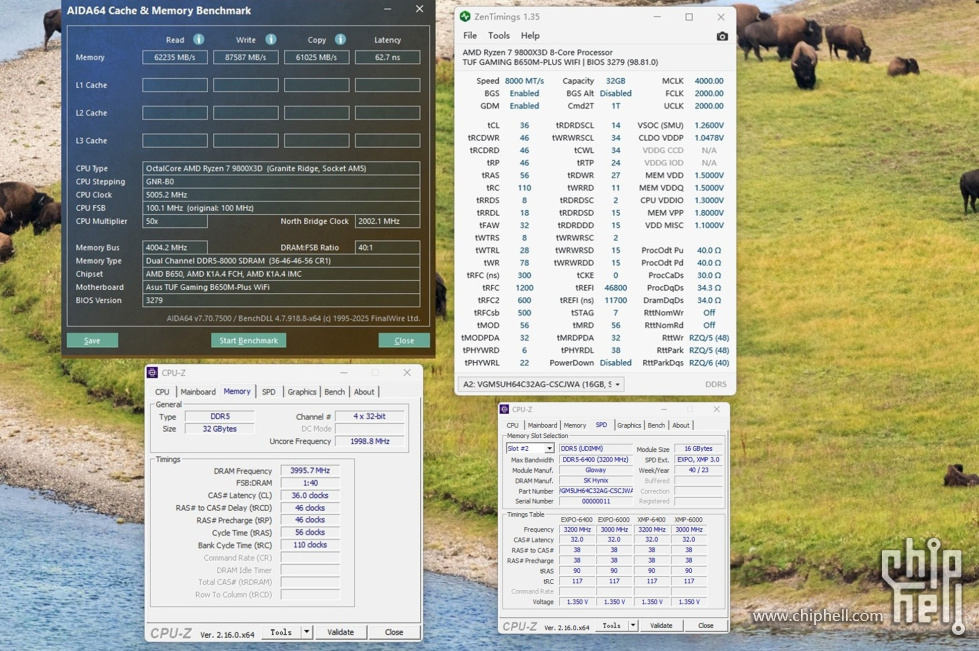Click Close in CPU-Z SPD window
This screenshot has width=979, height=651.
click(706, 625)
